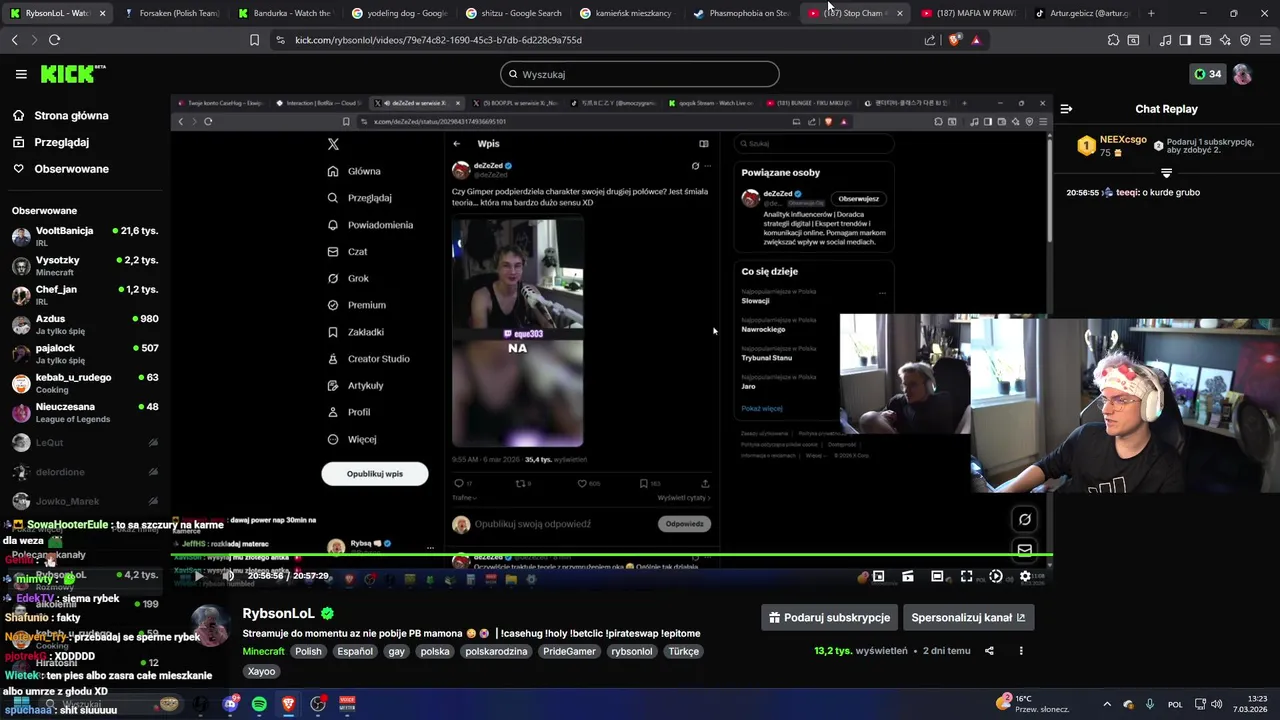Toggle the browser sidebar panel icon

pos(1185,40)
